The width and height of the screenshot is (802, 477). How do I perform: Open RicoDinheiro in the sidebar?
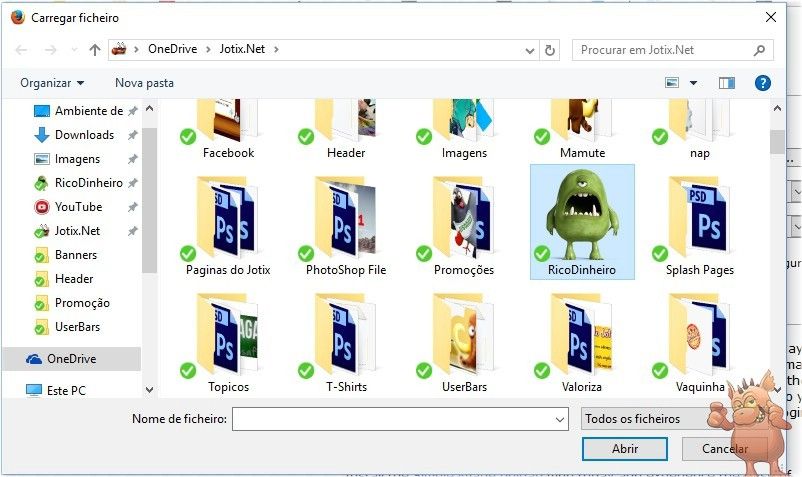coord(78,183)
